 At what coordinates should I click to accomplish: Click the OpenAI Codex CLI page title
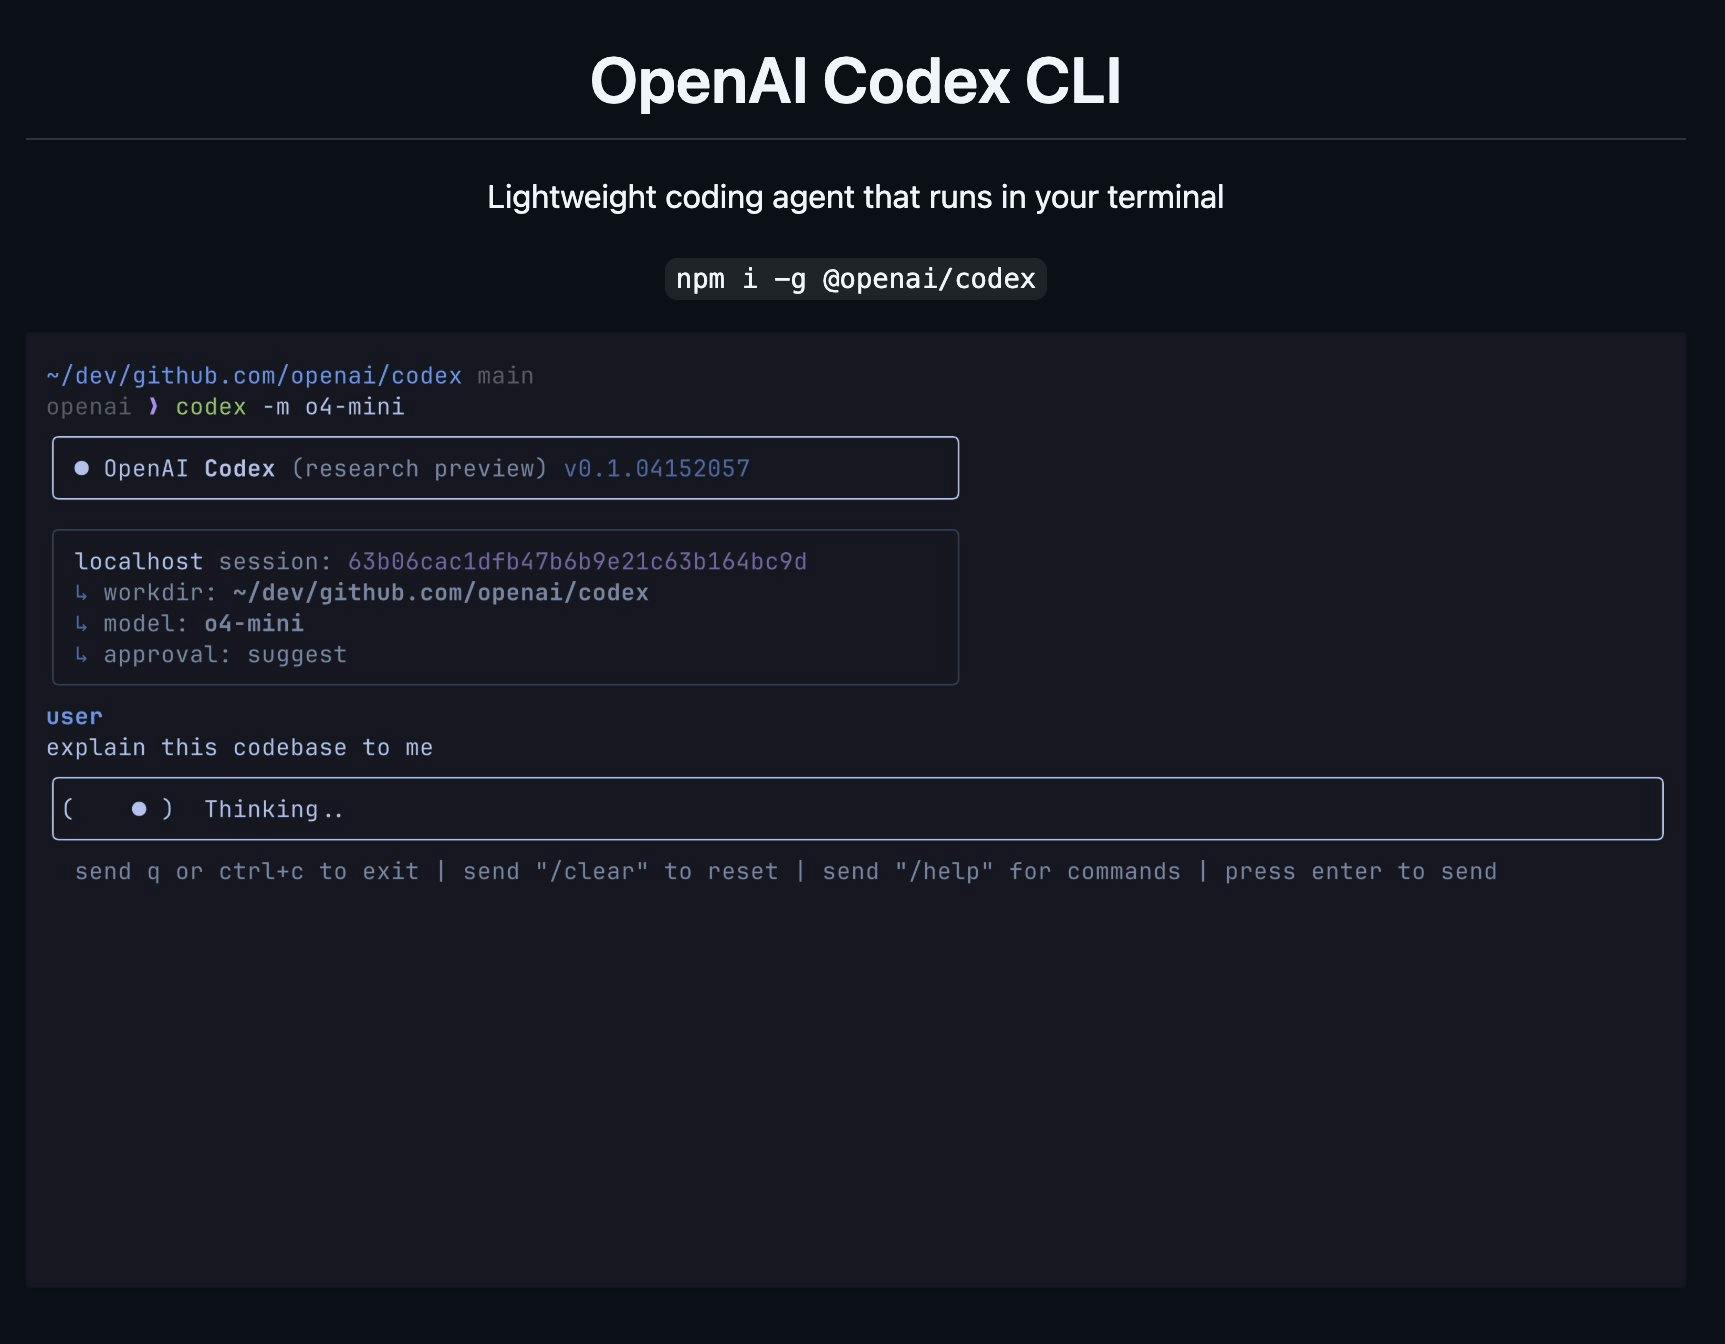(856, 81)
